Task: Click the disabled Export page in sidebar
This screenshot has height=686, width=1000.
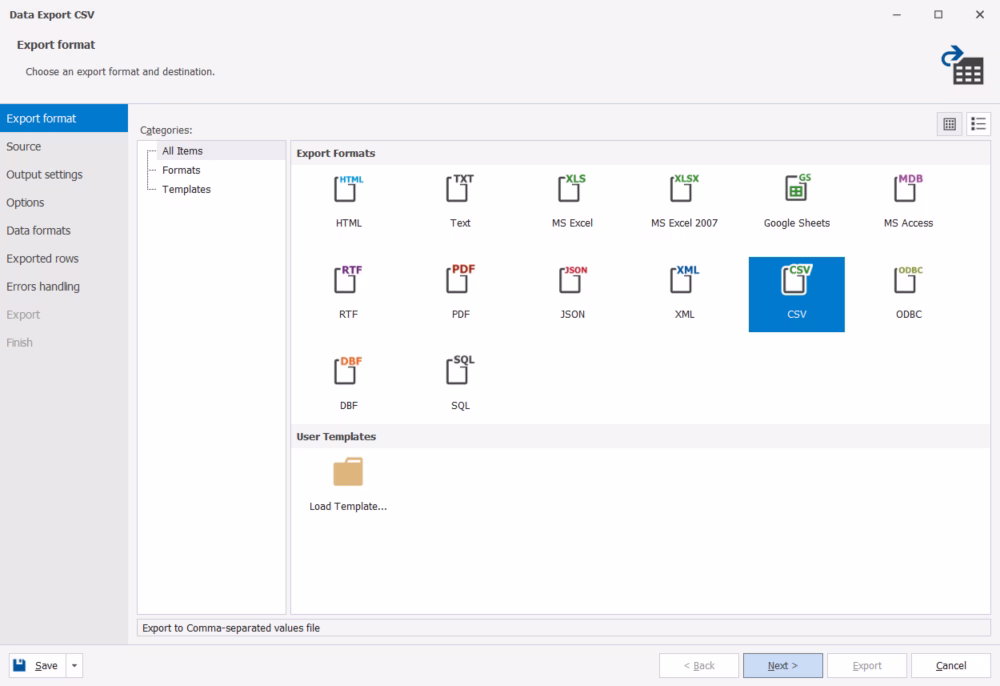Action: [x=64, y=315]
